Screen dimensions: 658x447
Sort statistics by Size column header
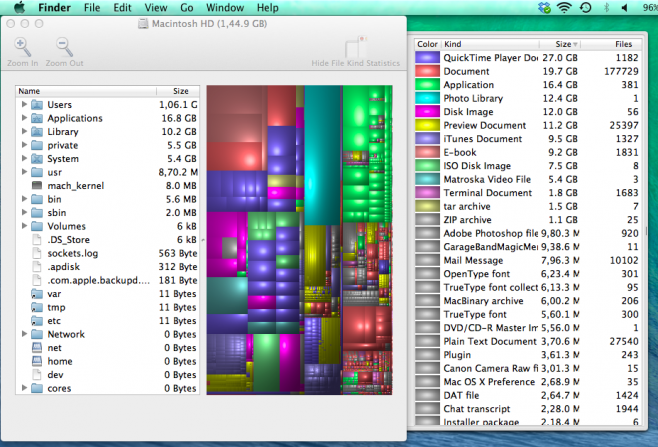(560, 44)
